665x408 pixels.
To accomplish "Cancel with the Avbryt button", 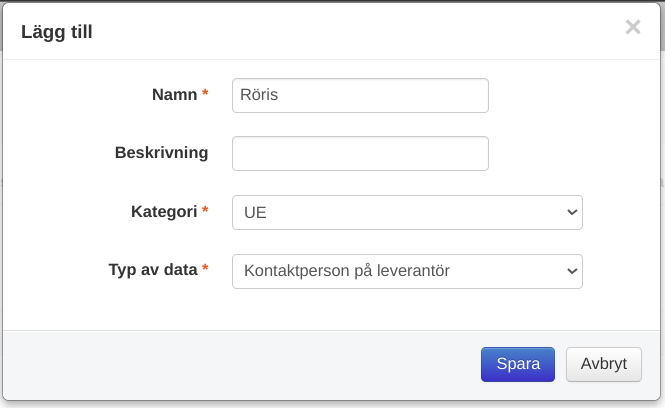I will (603, 364).
